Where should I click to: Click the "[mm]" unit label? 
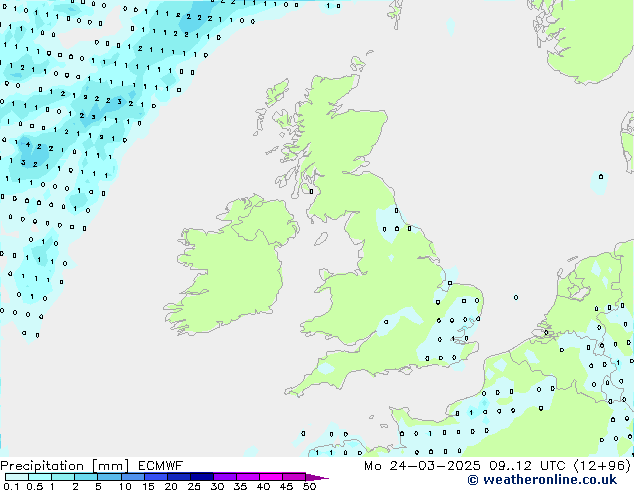coord(110,466)
